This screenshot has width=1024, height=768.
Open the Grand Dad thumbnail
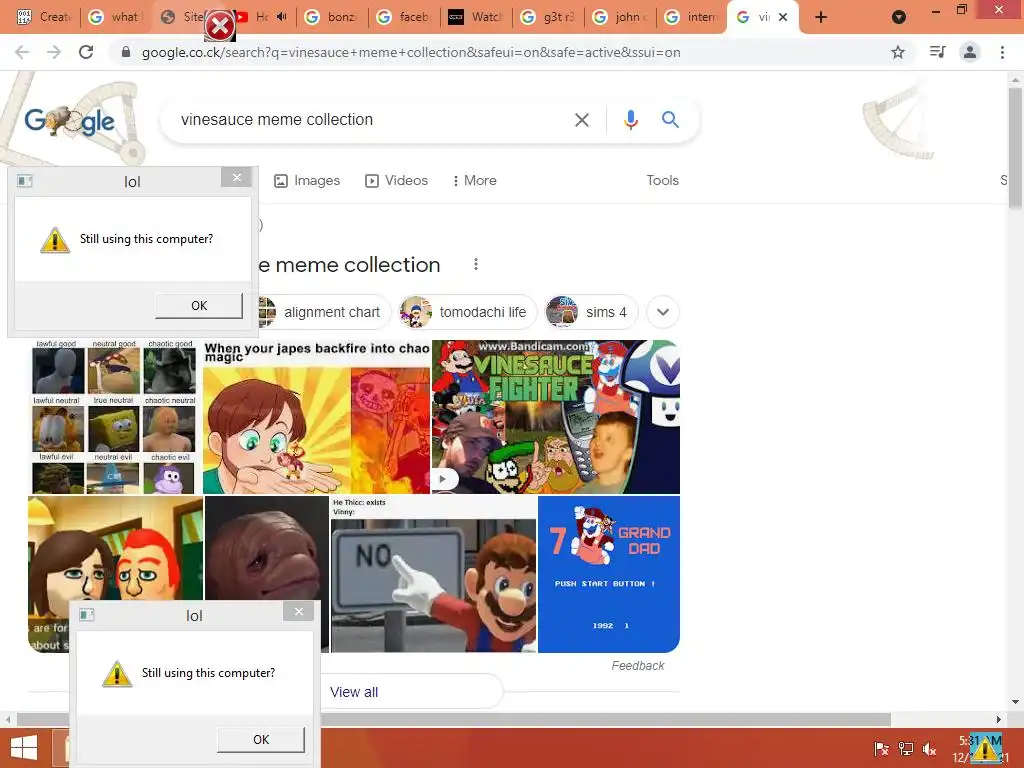(609, 574)
